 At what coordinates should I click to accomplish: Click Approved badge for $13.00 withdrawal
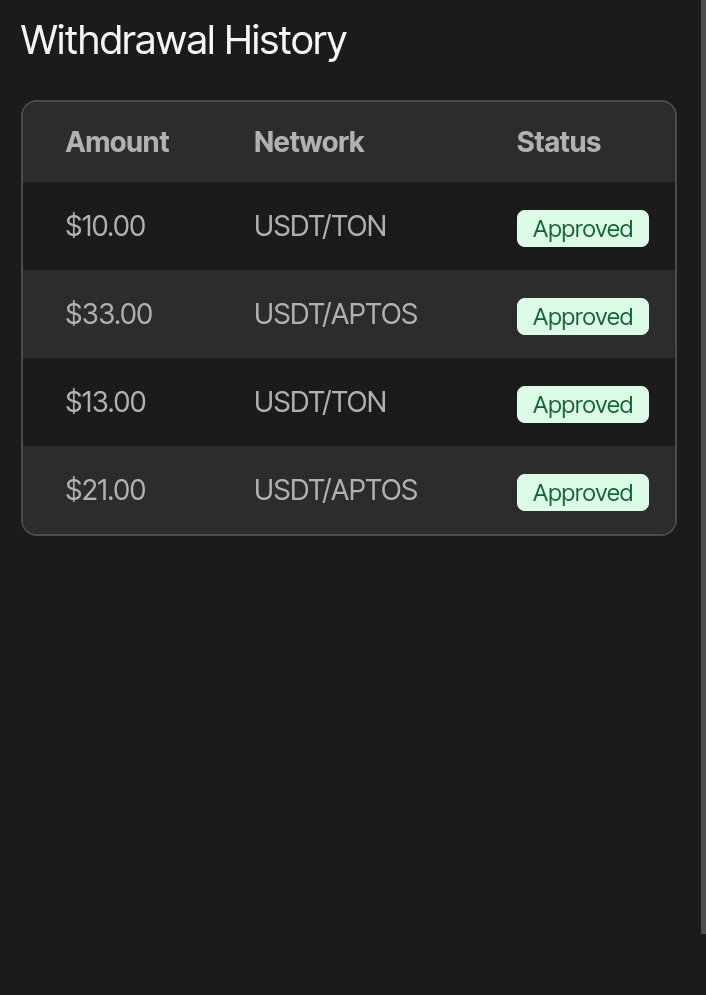pyautogui.click(x=582, y=405)
